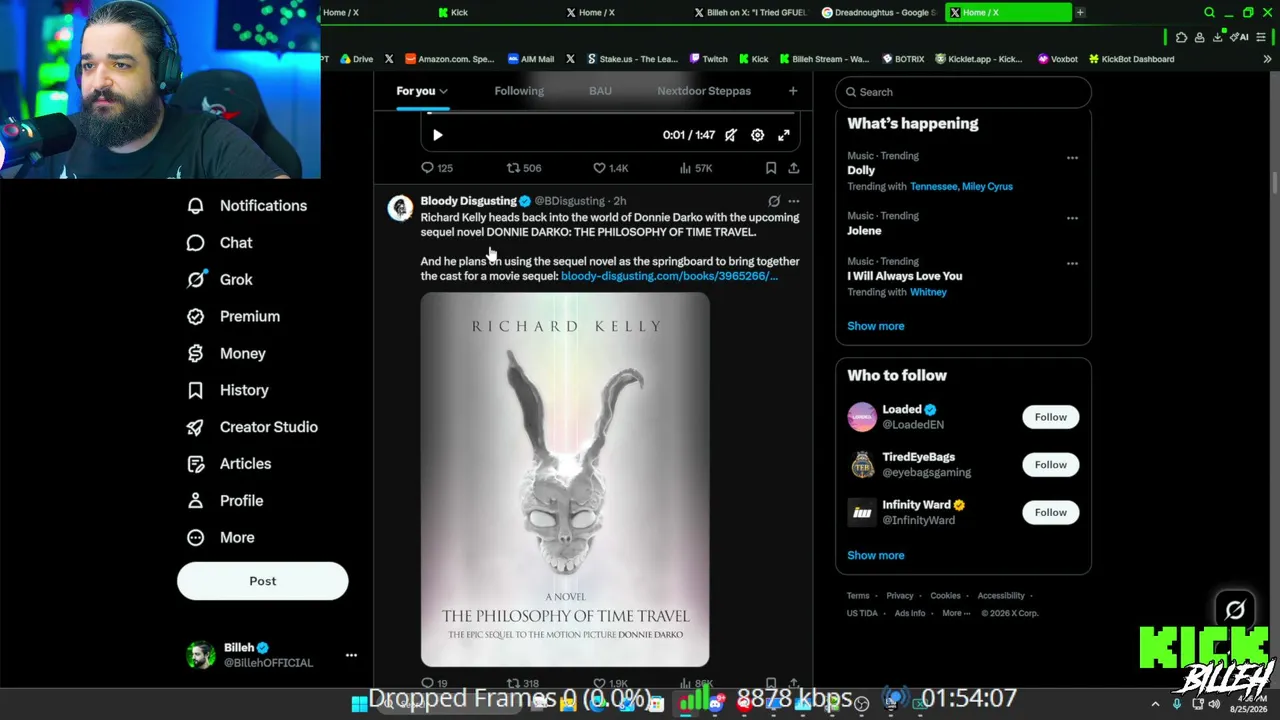Click the Post button
Viewport: 1280px width, 720px height.
(263, 581)
